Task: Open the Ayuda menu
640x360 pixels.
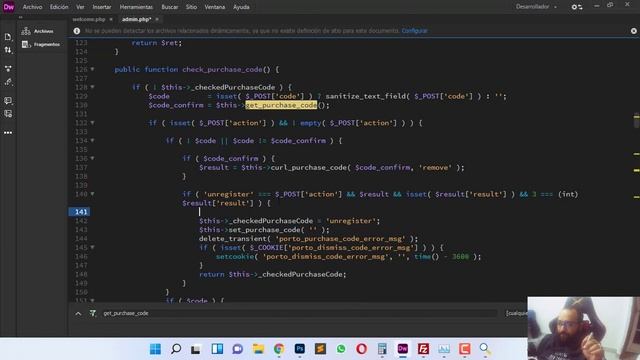Action: tap(241, 7)
